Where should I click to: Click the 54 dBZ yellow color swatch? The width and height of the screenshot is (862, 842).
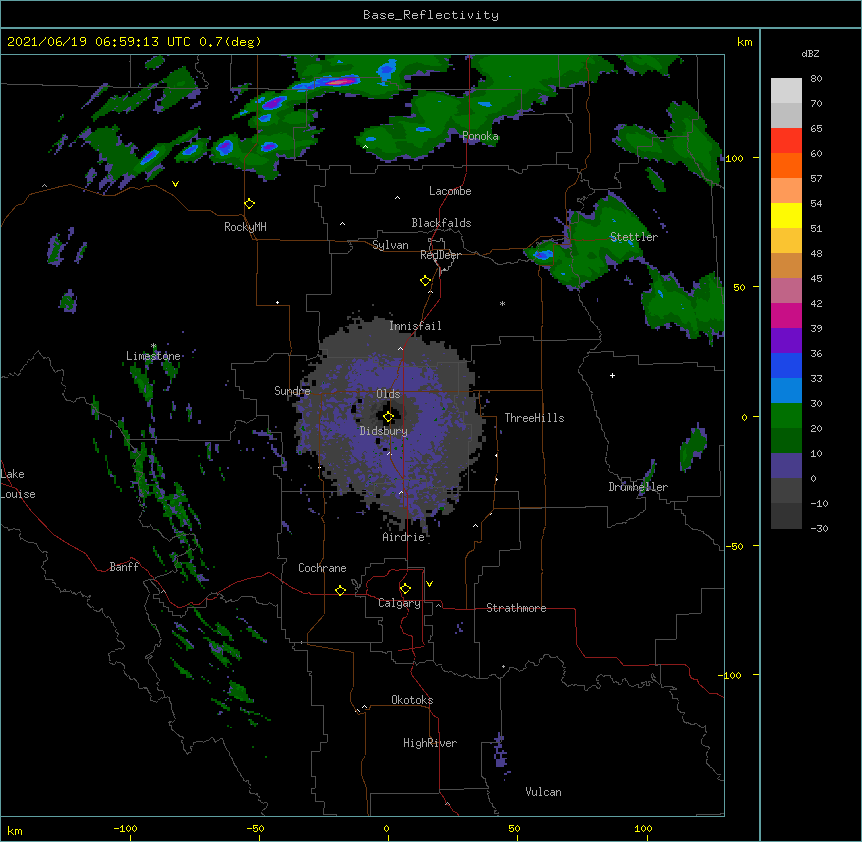(x=786, y=215)
